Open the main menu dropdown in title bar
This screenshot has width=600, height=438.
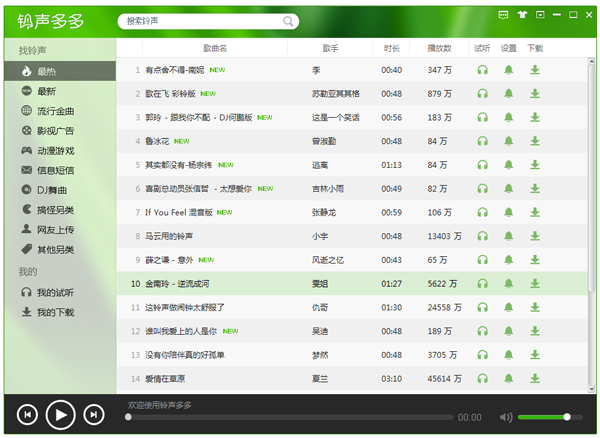(540, 15)
